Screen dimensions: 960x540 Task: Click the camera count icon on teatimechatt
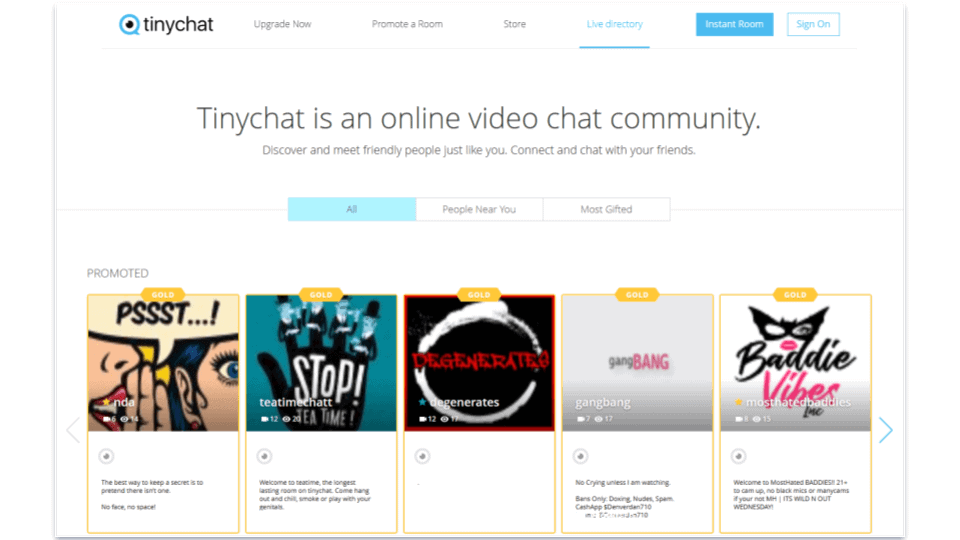264,419
